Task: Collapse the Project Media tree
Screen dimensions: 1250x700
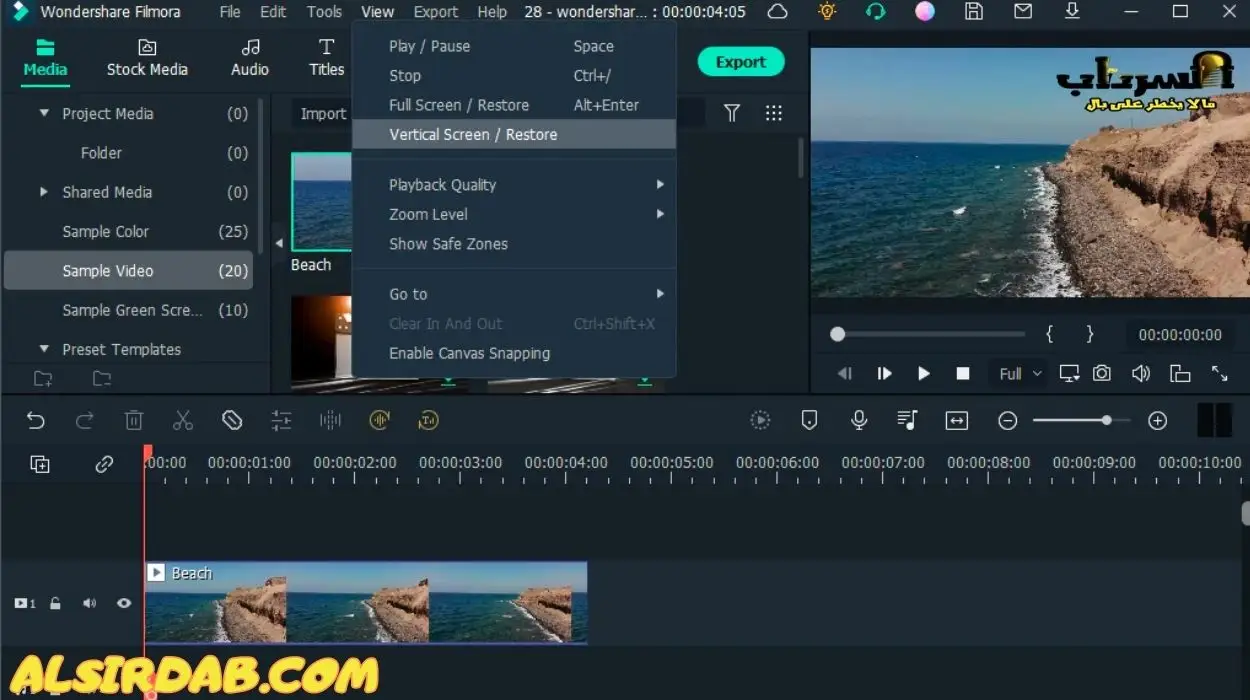Action: click(44, 113)
